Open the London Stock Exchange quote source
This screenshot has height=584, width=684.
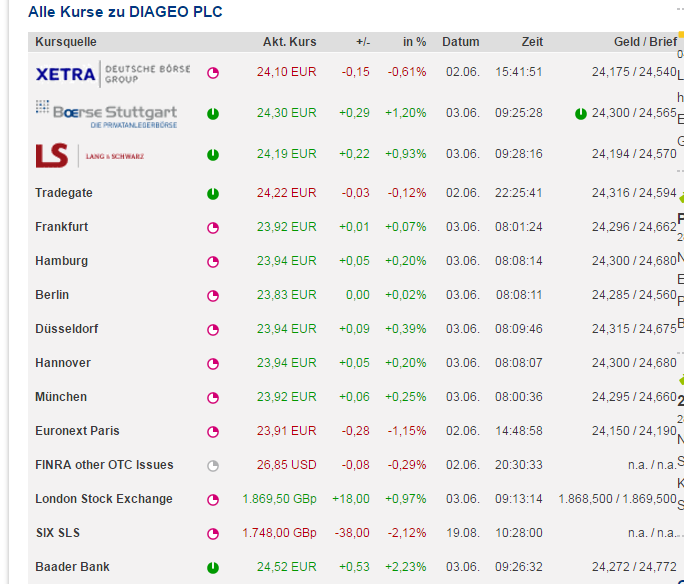pos(104,499)
